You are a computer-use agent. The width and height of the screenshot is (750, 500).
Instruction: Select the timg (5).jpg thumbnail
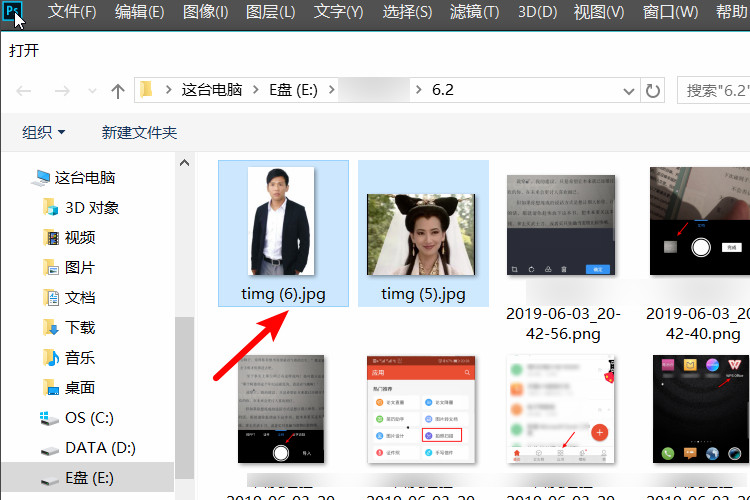(x=421, y=234)
